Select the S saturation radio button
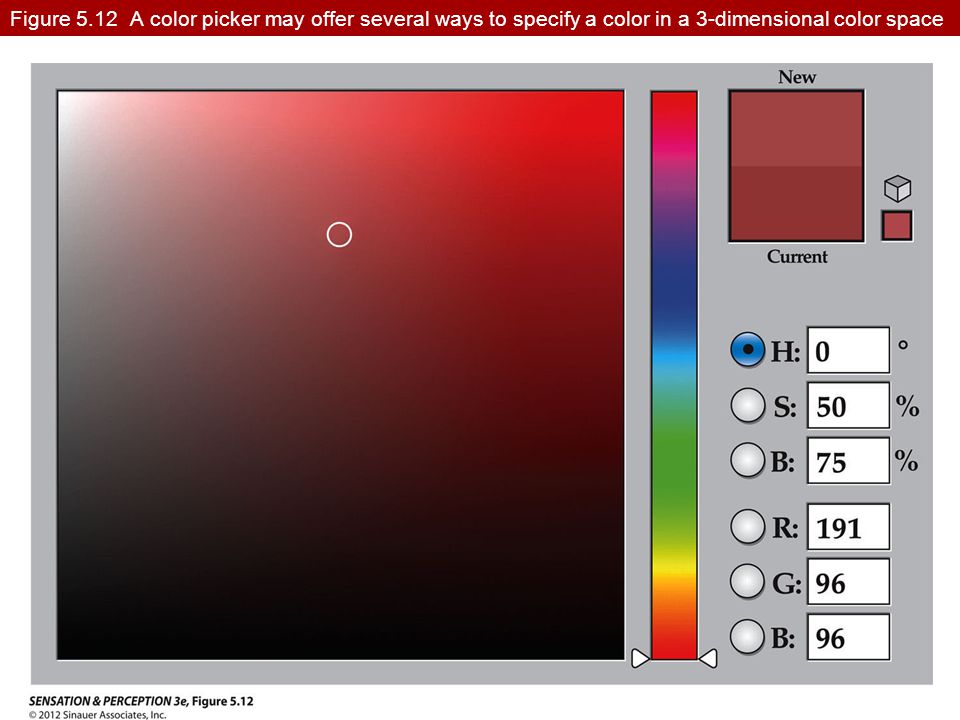The width and height of the screenshot is (960, 720). (x=748, y=405)
